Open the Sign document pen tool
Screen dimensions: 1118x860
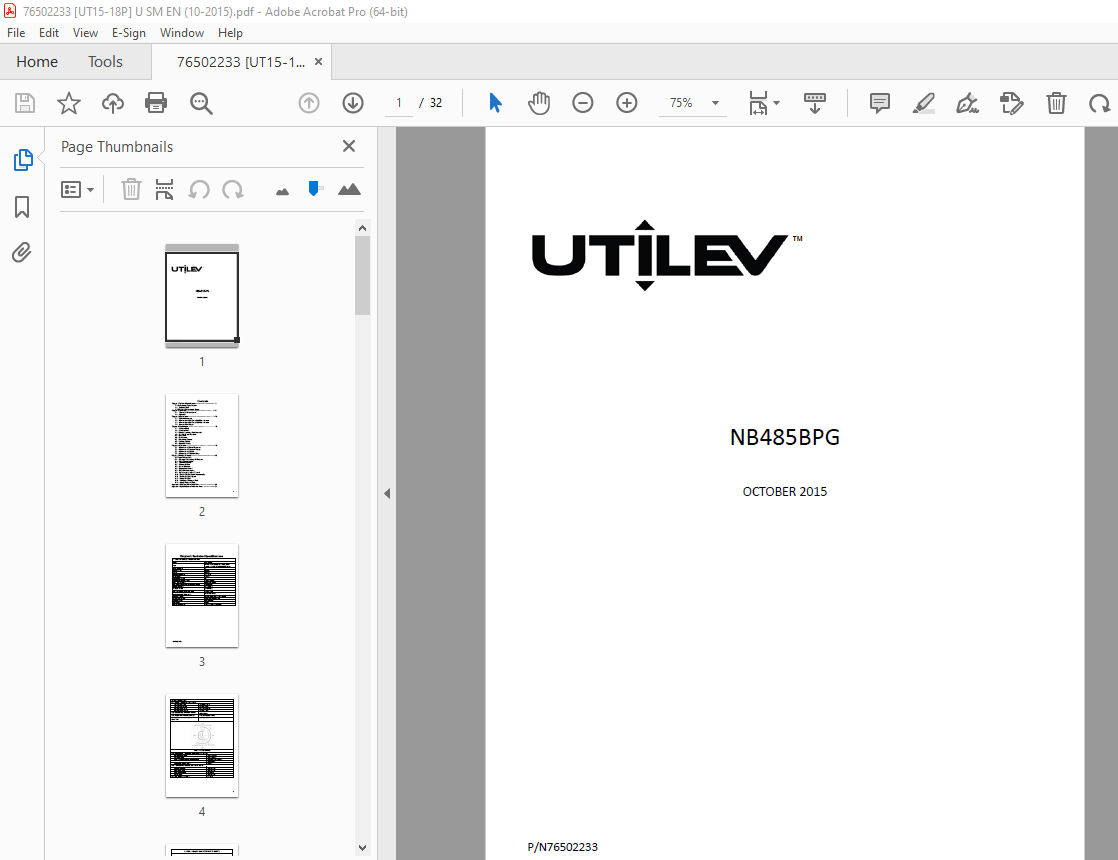pos(968,103)
